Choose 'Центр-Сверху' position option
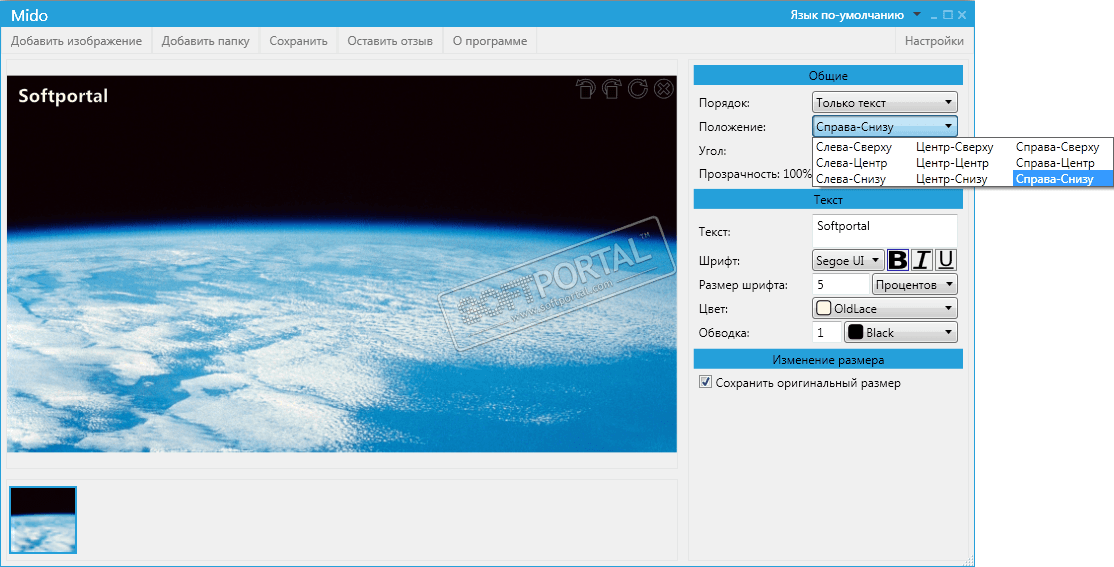The width and height of the screenshot is (1114, 567). pyautogui.click(x=954, y=147)
